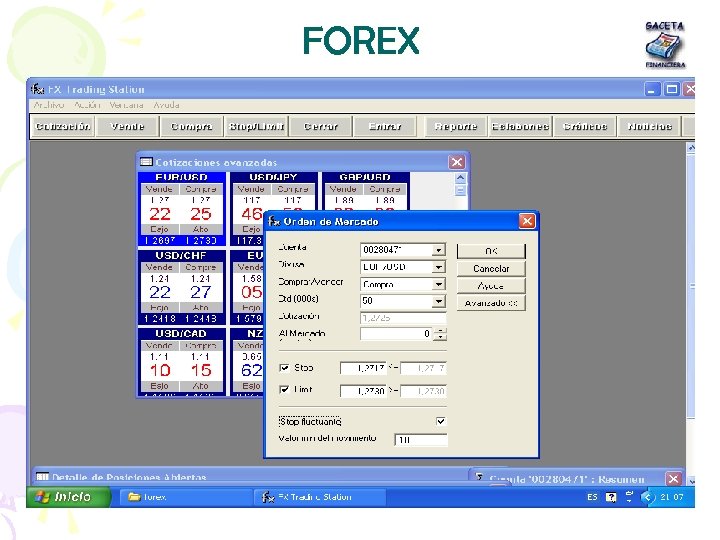Click the Cerrar toolbar button
Viewport: 720px width, 540px height.
(321, 126)
